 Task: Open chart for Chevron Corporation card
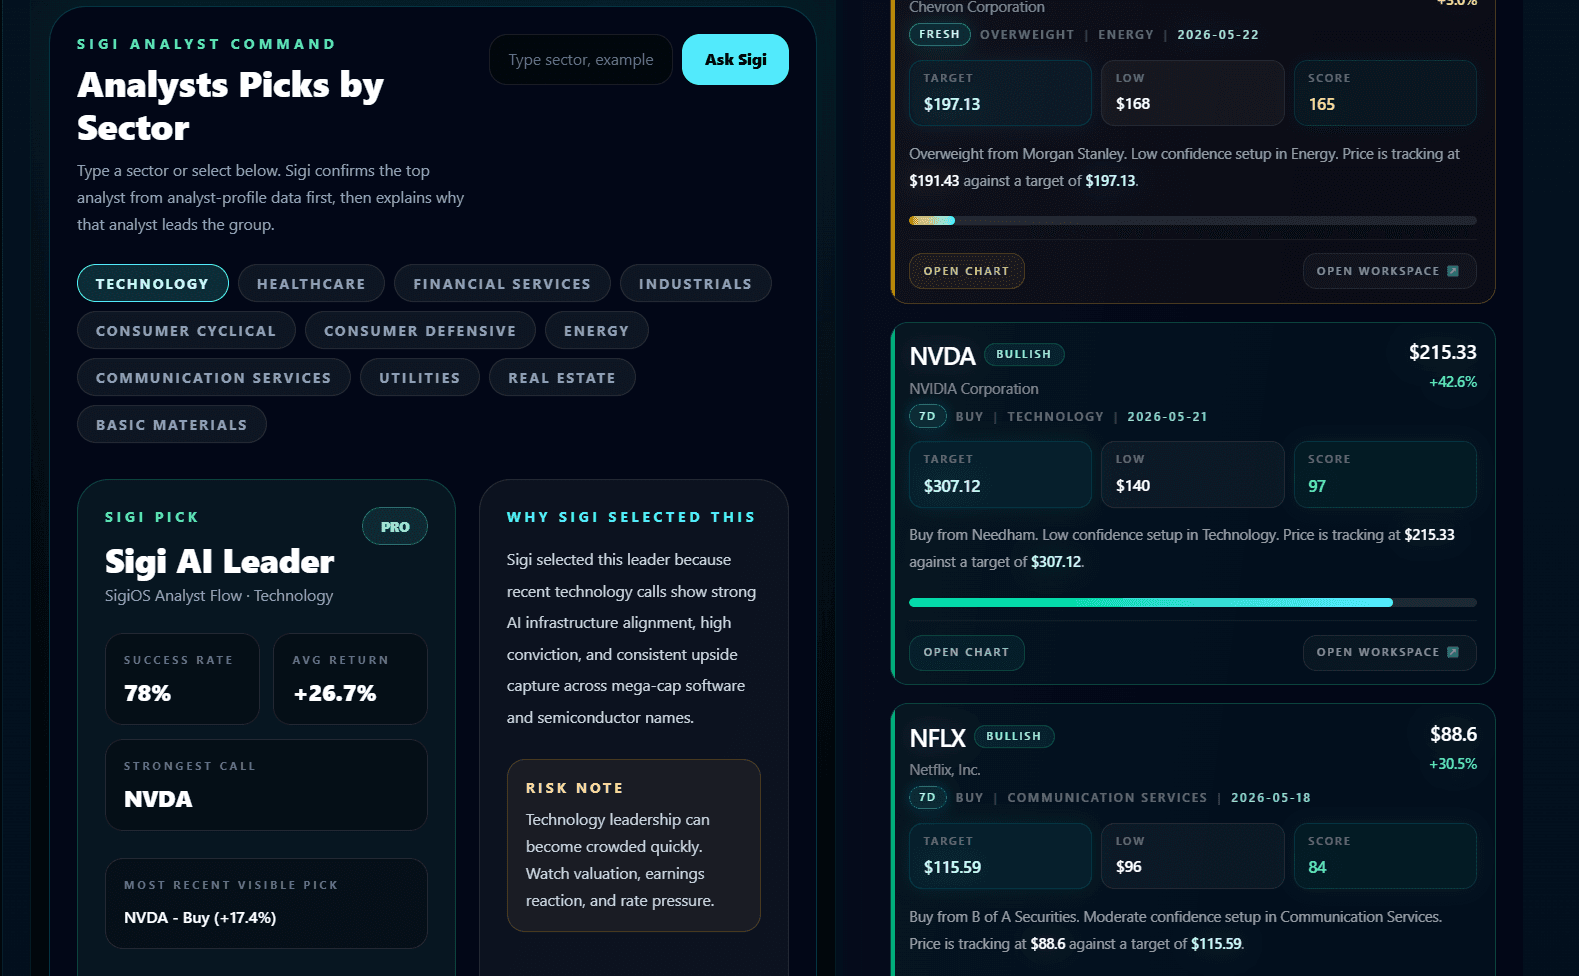pos(966,271)
